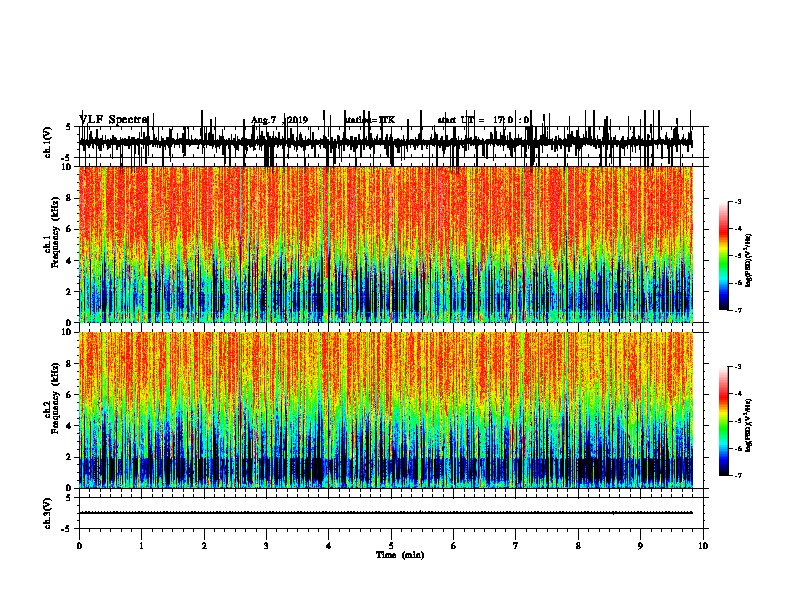Click the ch.3 flat voltage trace
Viewport: 792px width, 612px height.
[x=386, y=513]
